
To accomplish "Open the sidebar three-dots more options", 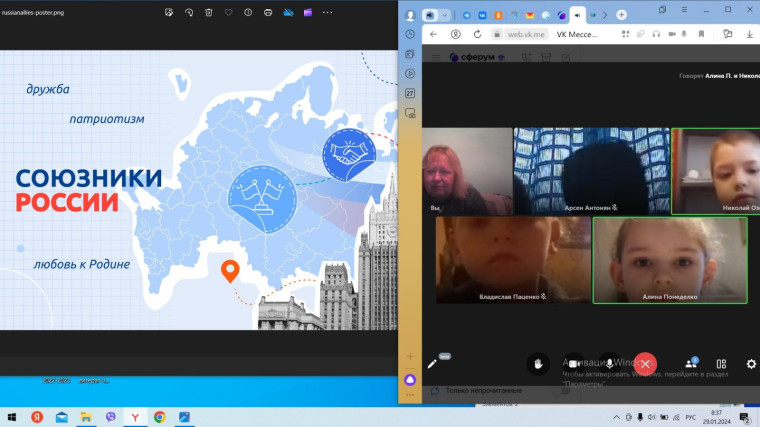I will coord(410,395).
